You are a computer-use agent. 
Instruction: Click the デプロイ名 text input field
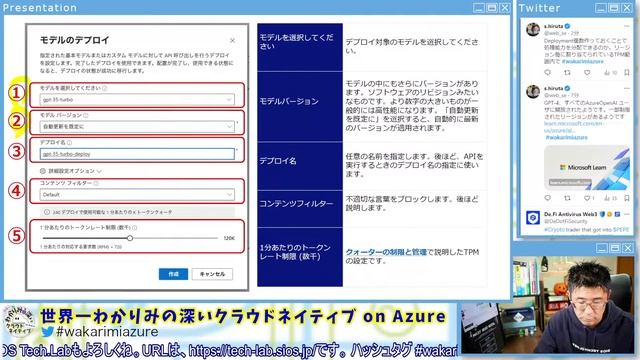(137, 154)
